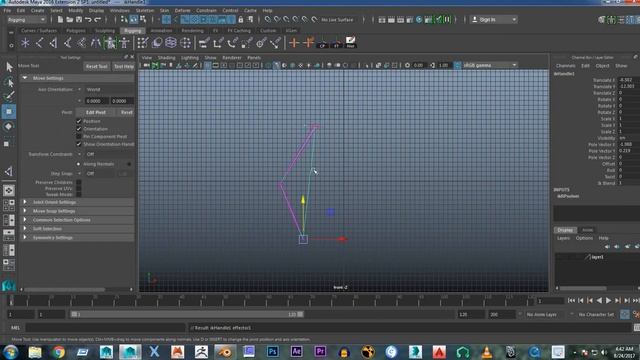
Task: Open Google Chrome from the taskbar
Action: click(x=58, y=352)
